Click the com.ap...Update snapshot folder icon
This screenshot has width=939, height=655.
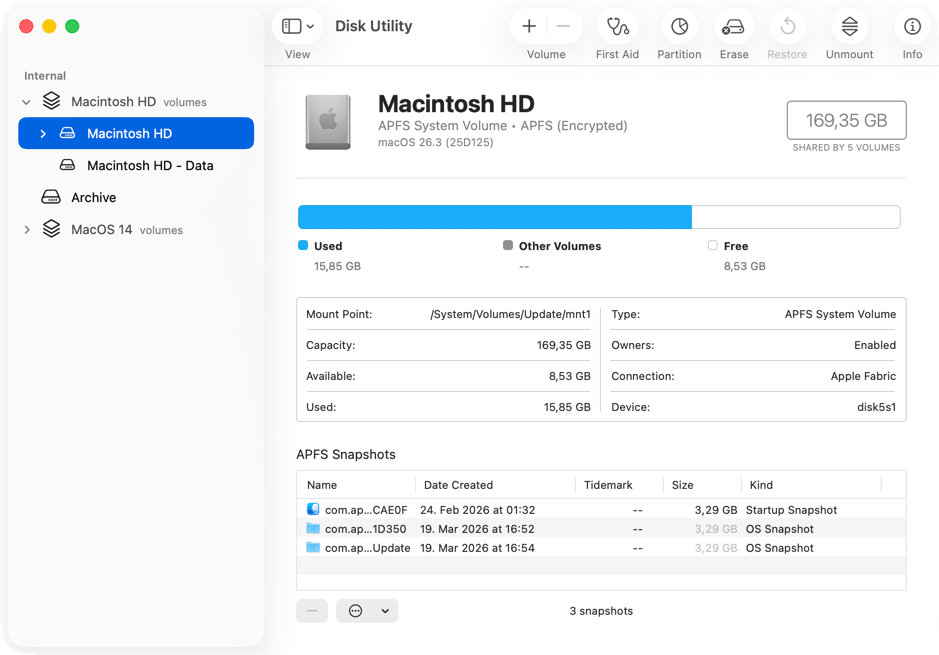point(313,547)
